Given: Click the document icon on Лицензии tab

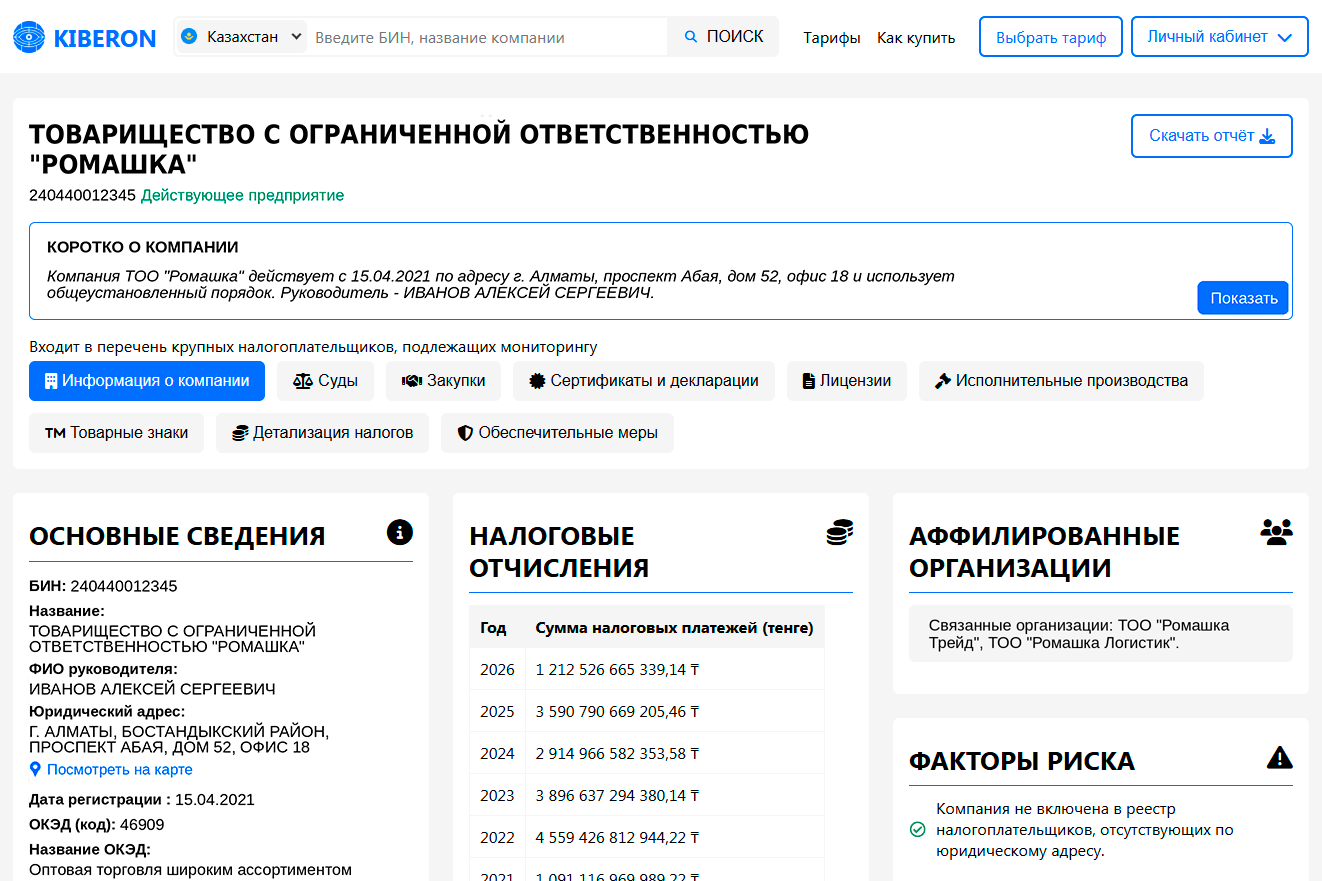Looking at the screenshot, I should tap(809, 381).
